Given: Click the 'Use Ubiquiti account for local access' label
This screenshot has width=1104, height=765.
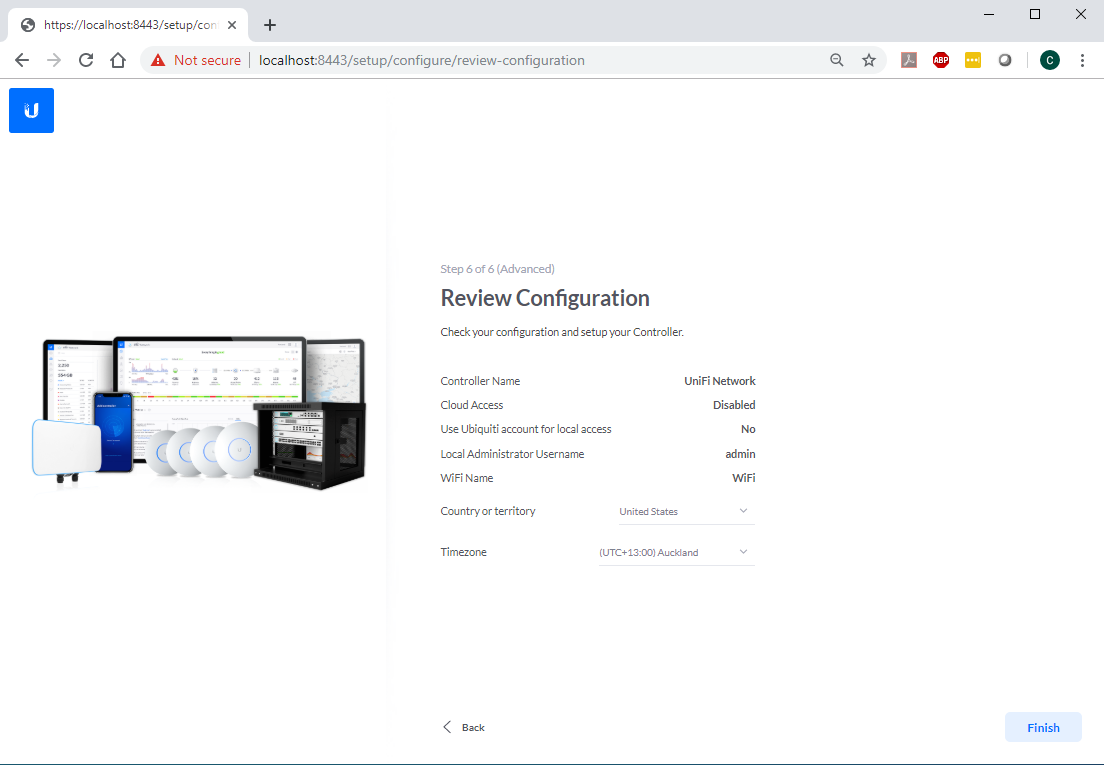Looking at the screenshot, I should pos(526,429).
